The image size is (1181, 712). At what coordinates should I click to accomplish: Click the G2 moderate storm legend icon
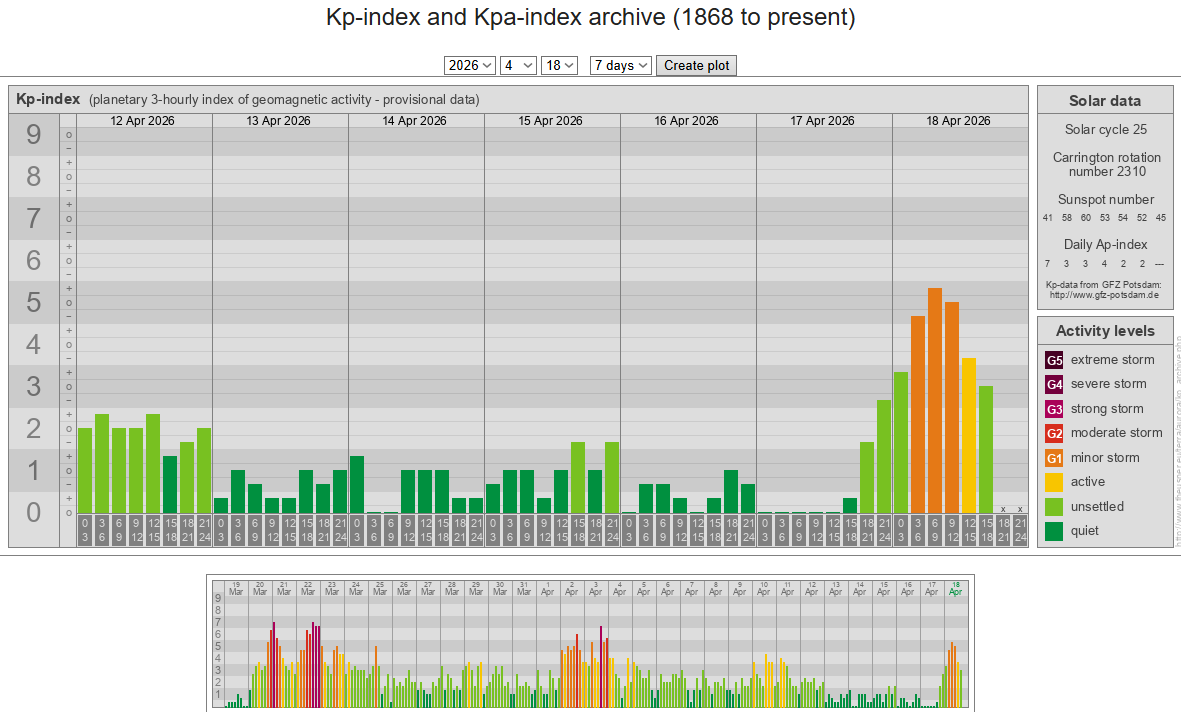click(x=1054, y=433)
